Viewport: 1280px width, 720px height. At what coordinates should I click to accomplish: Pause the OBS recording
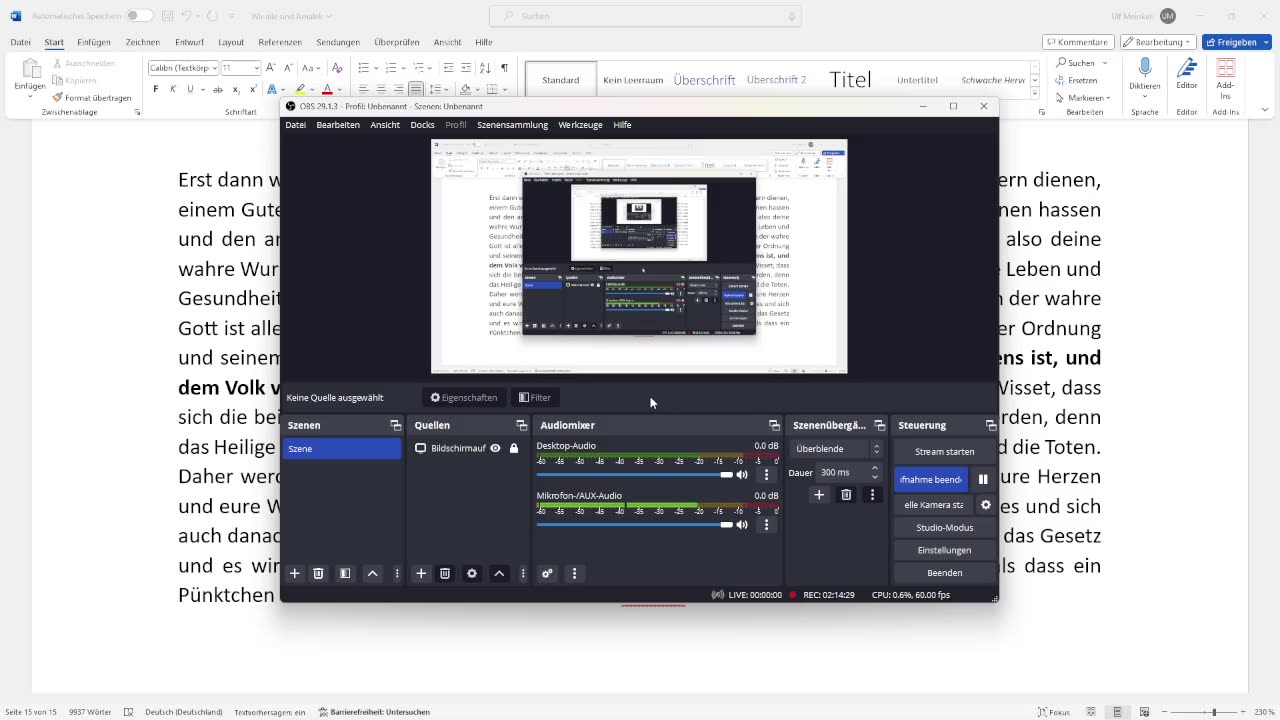(x=983, y=479)
